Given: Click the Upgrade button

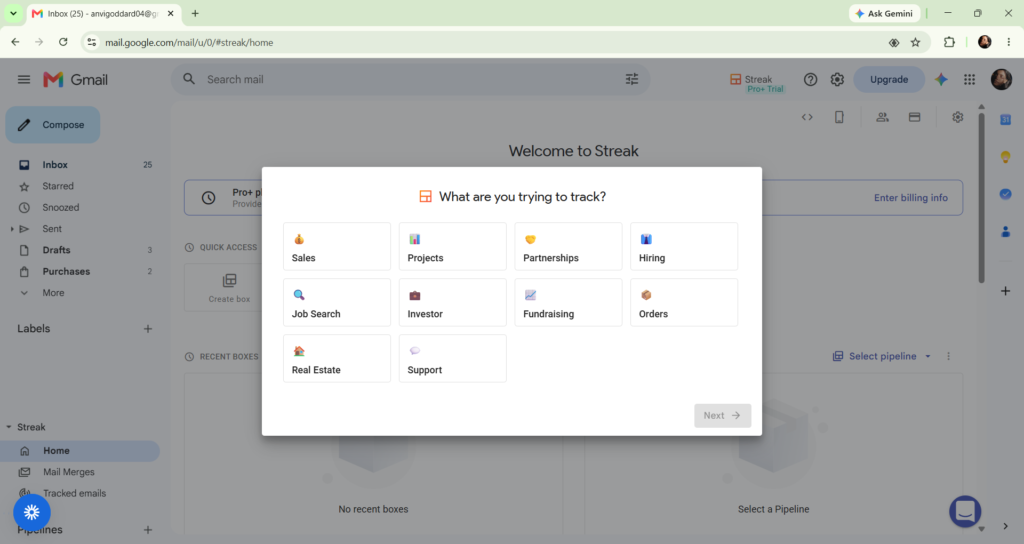Looking at the screenshot, I should coord(889,79).
